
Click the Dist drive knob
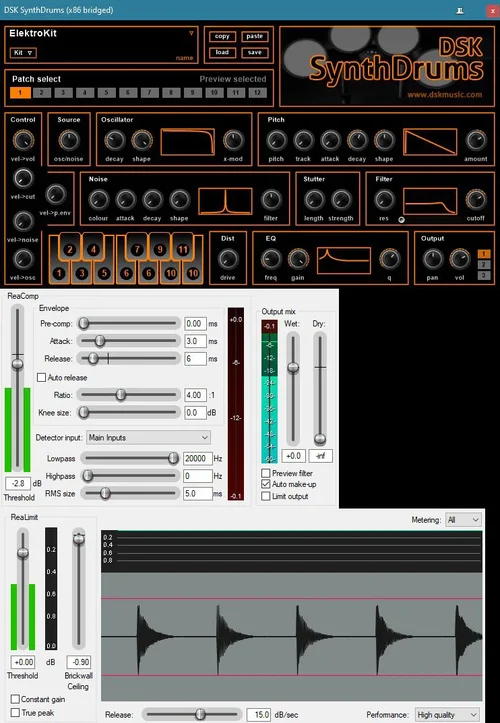click(227, 259)
